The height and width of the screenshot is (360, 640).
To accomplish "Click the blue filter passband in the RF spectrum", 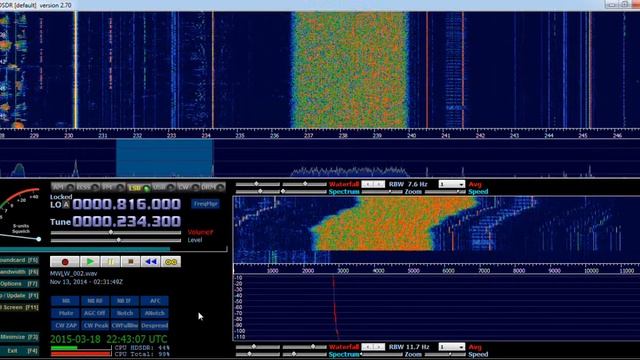I will 164,158.
